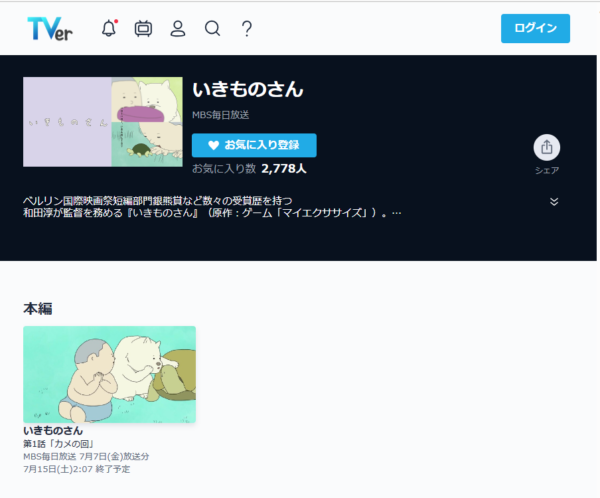The image size is (600, 498).
Task: Click the series banner thumbnail image
Action: point(103,121)
